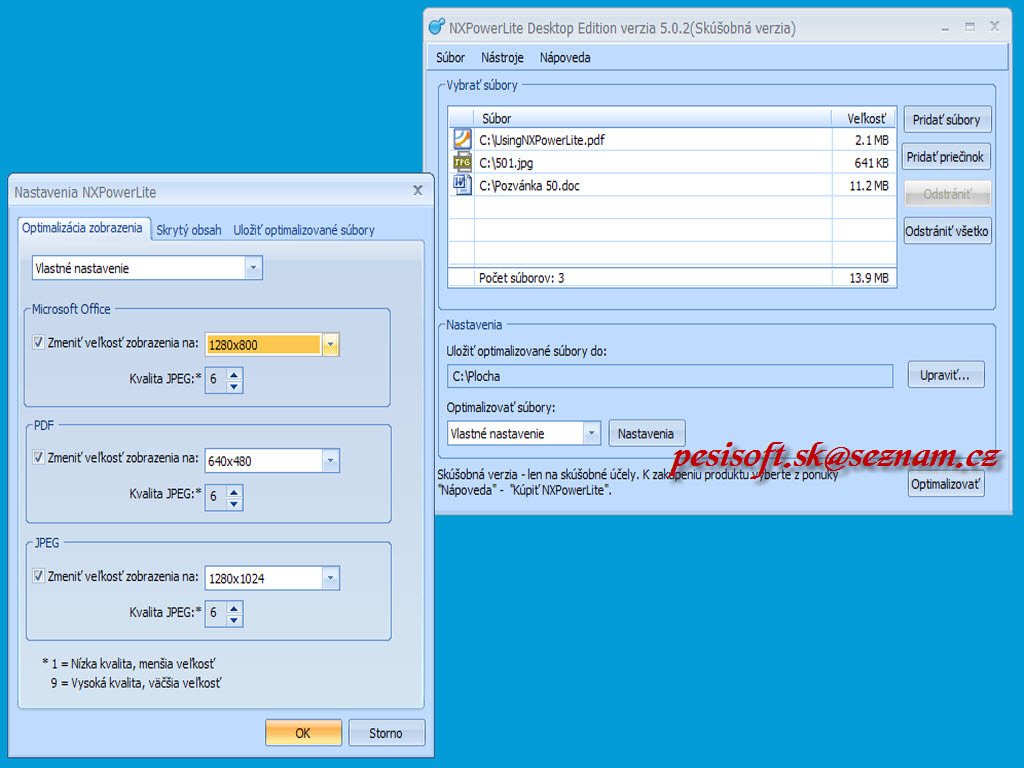1024x768 pixels.
Task: Increase Microsoft Office JPEG quality value
Action: coord(234,374)
